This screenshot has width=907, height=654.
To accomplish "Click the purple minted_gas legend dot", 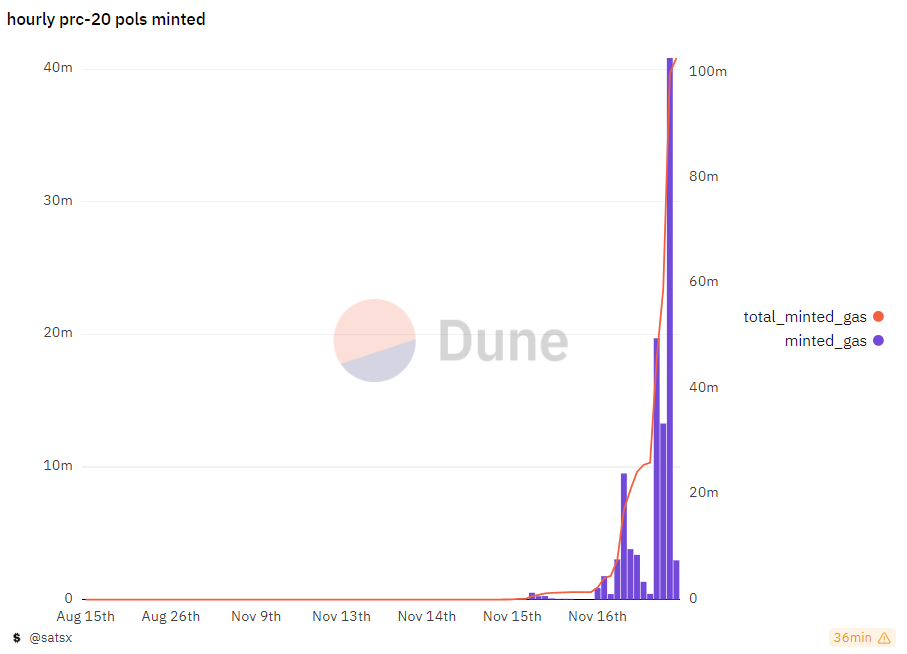I will click(878, 341).
